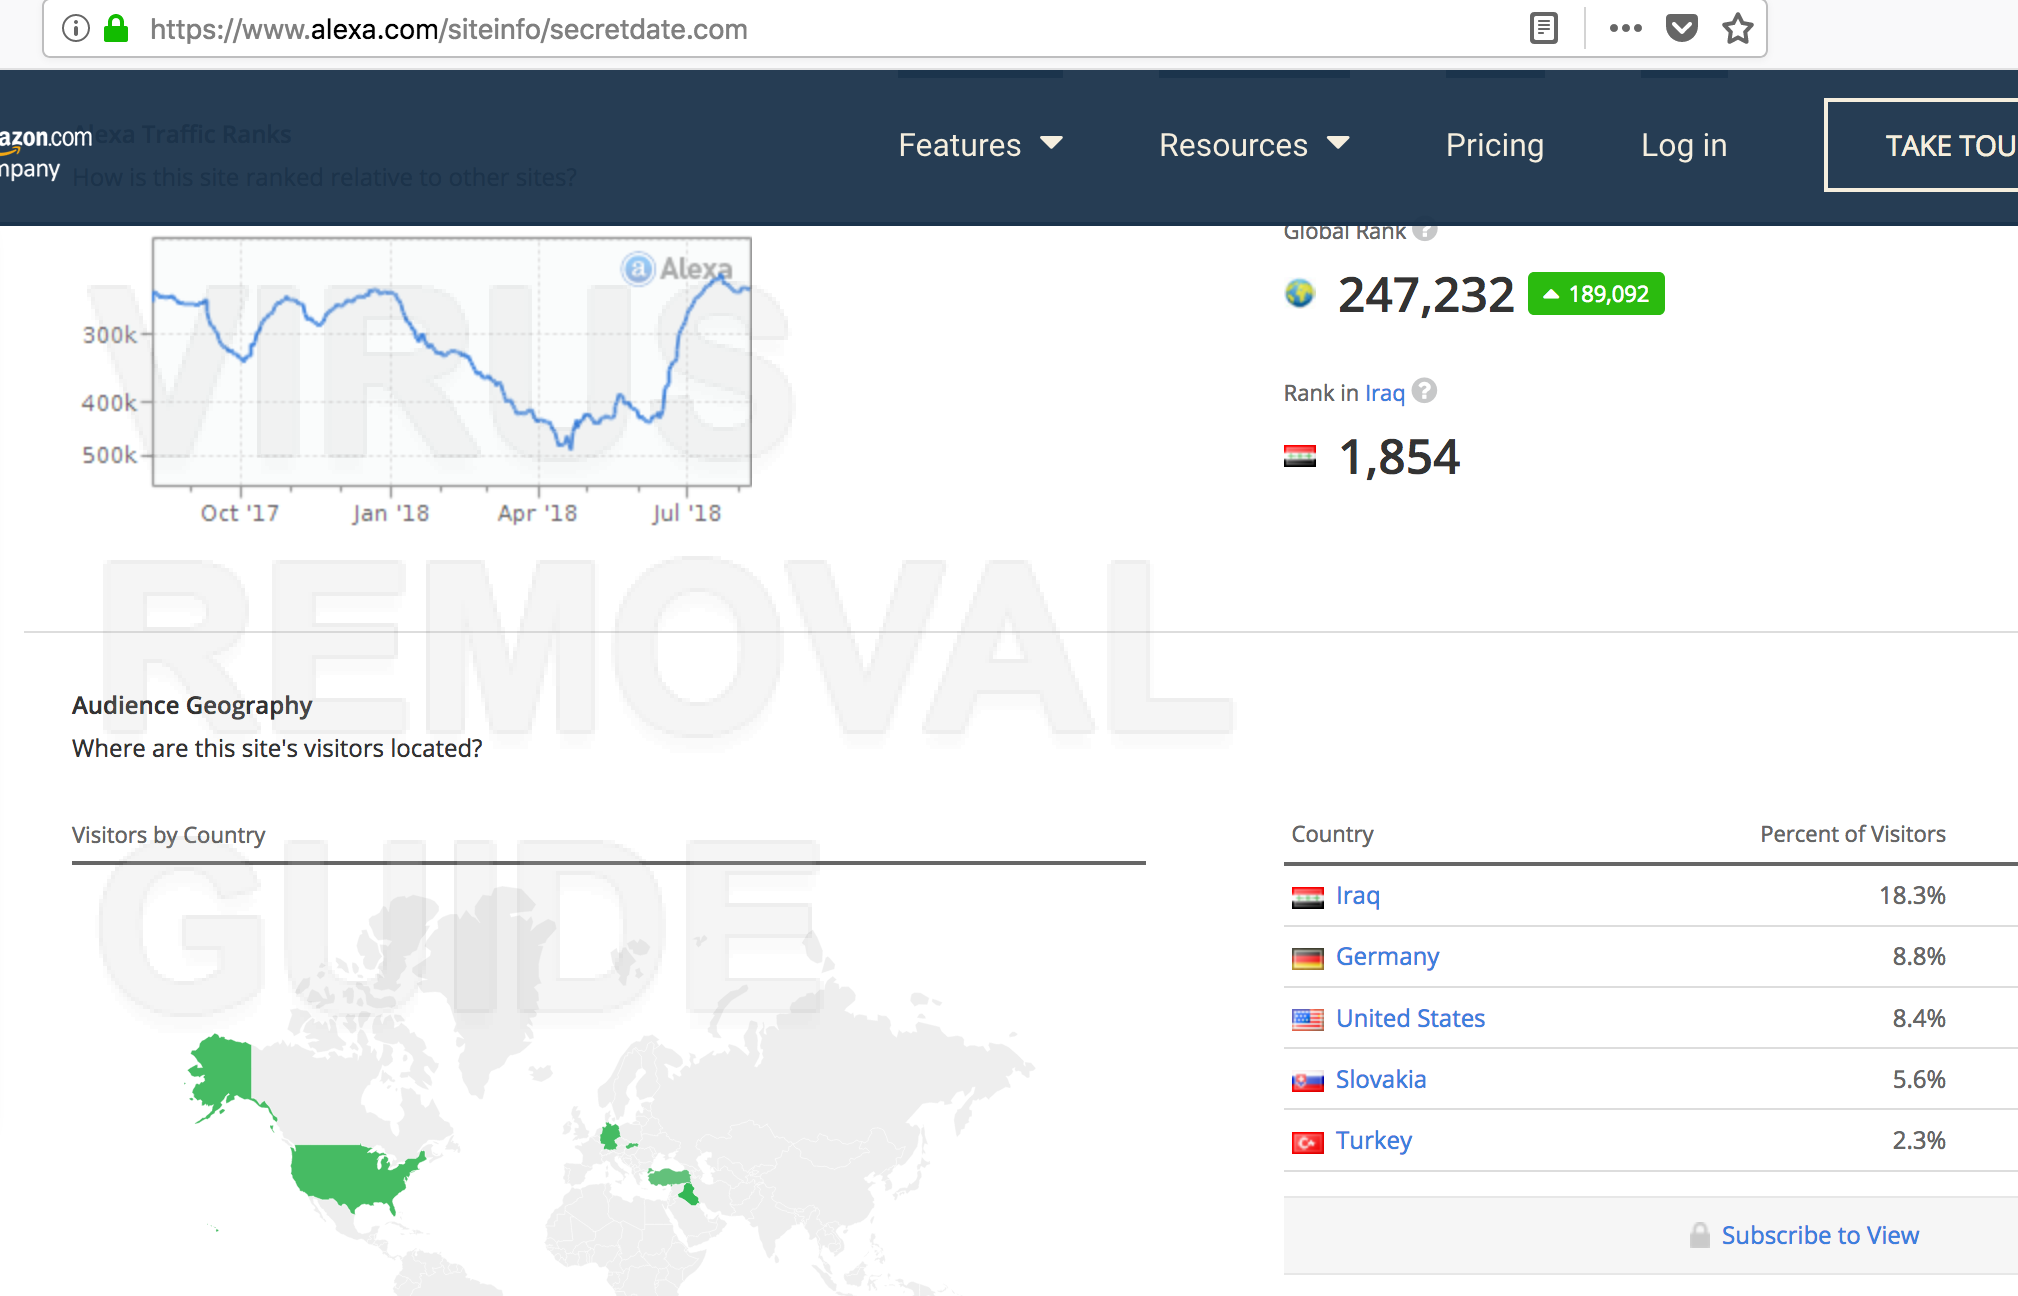This screenshot has width=2018, height=1296.
Task: Open Turkey country link
Action: 1374,1140
